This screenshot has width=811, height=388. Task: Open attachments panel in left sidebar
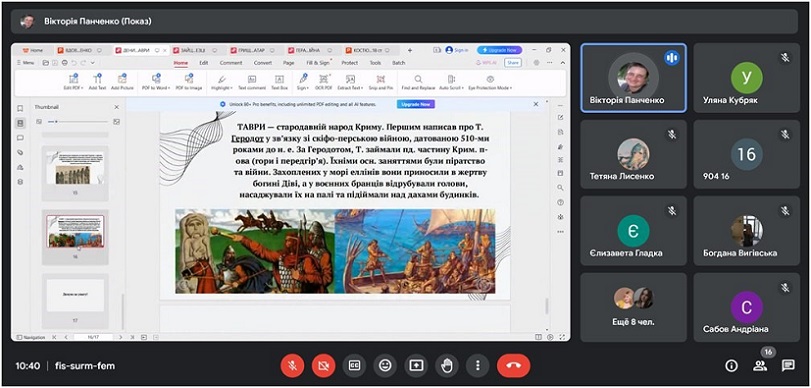coord(20,152)
